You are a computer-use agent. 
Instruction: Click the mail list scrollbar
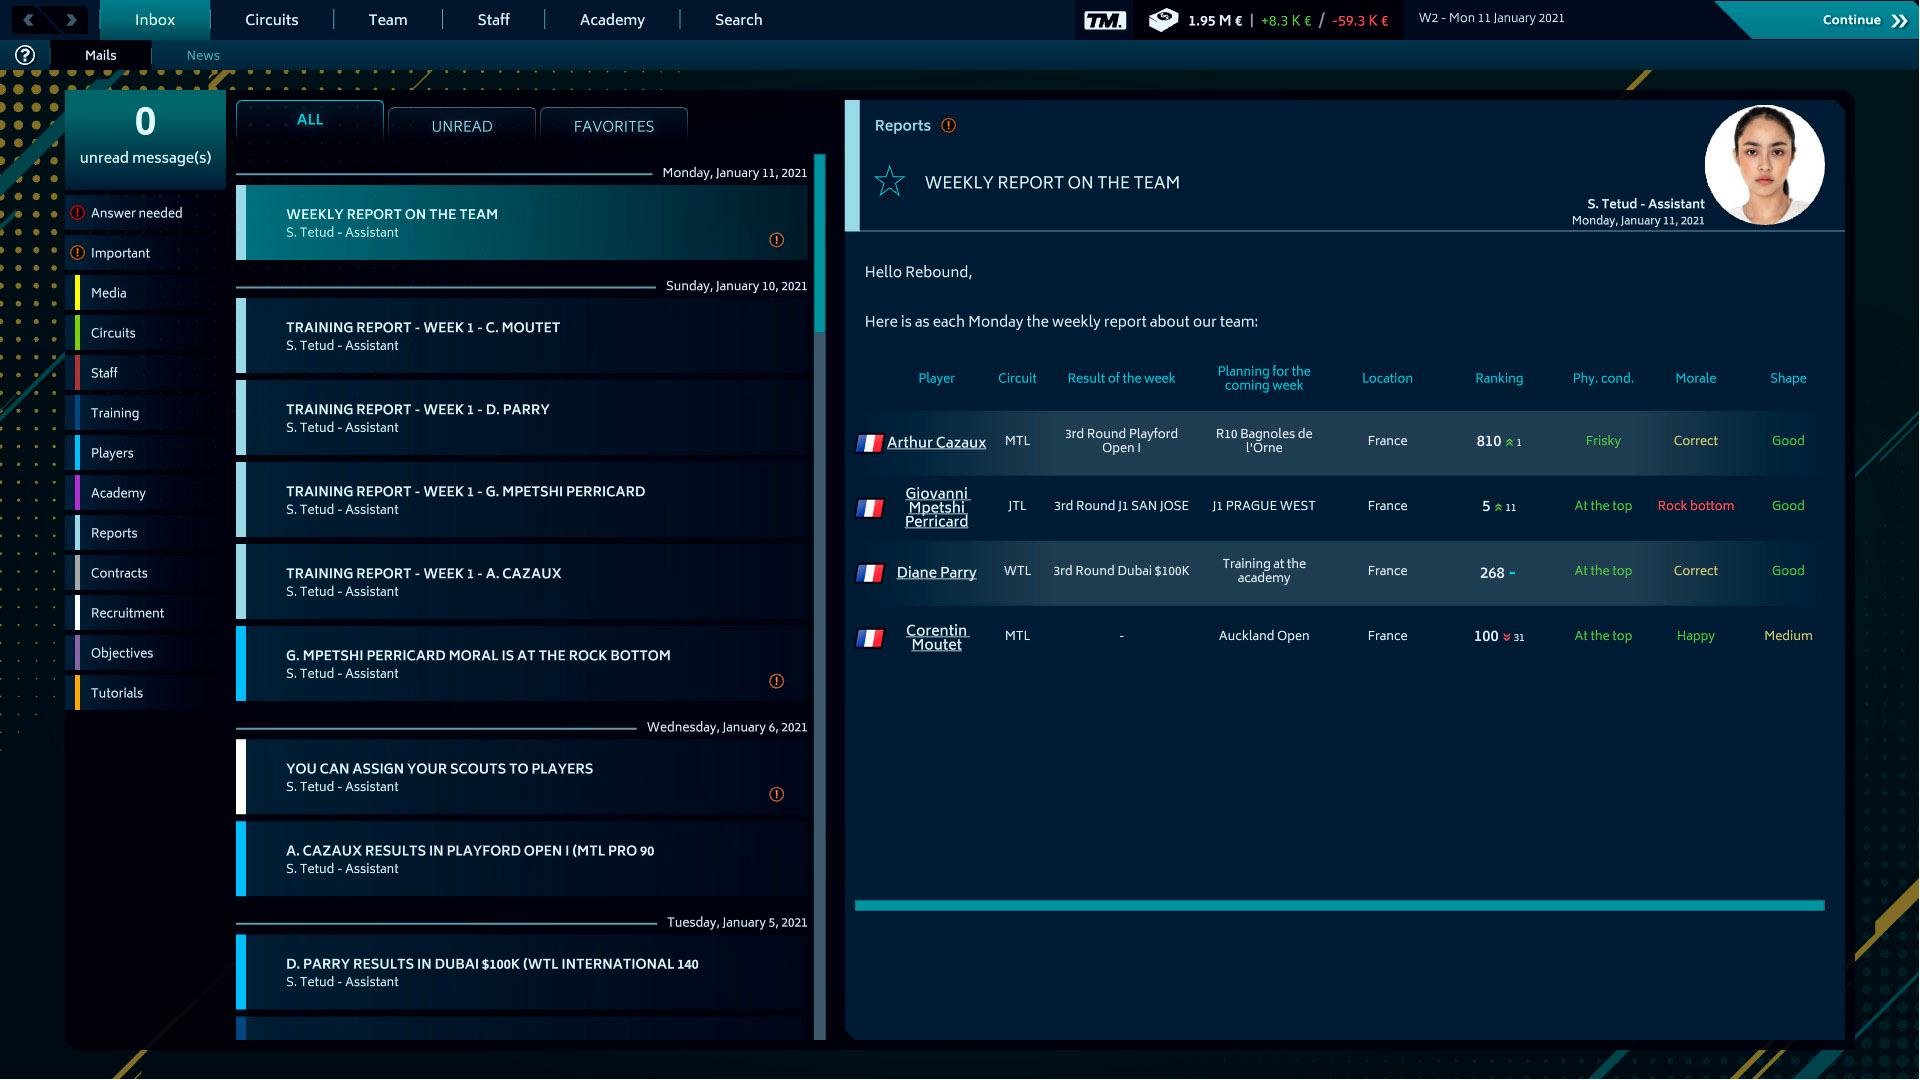pos(820,600)
